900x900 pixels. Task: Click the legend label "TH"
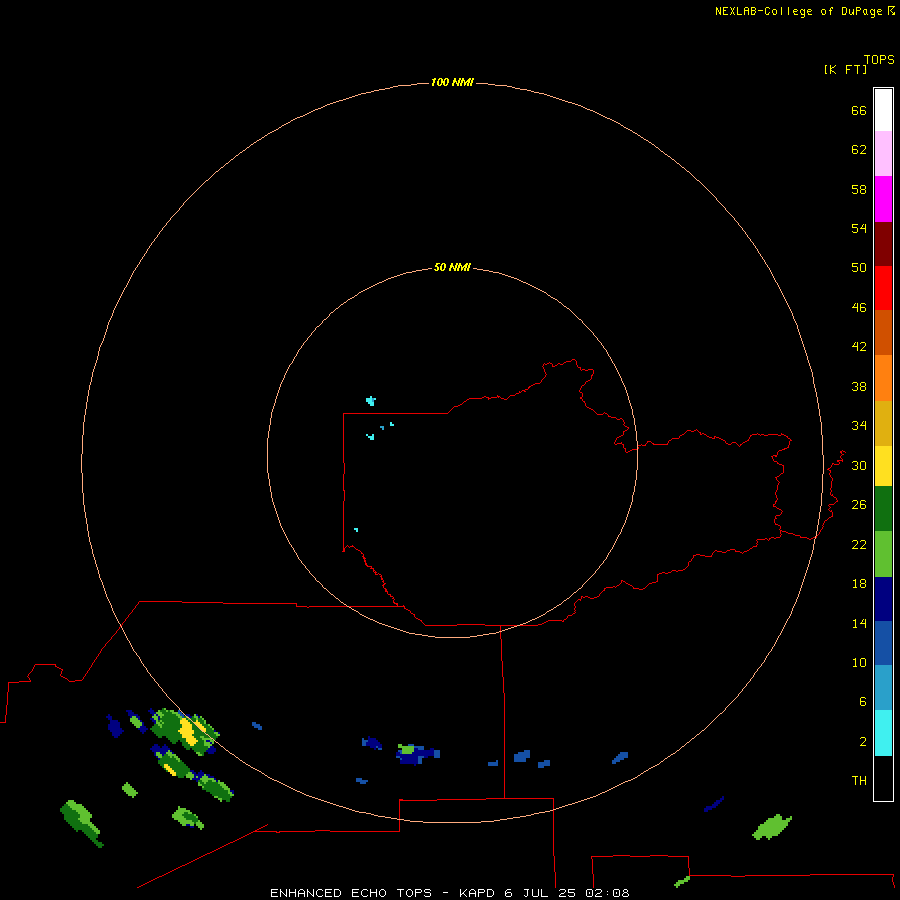tap(859, 781)
